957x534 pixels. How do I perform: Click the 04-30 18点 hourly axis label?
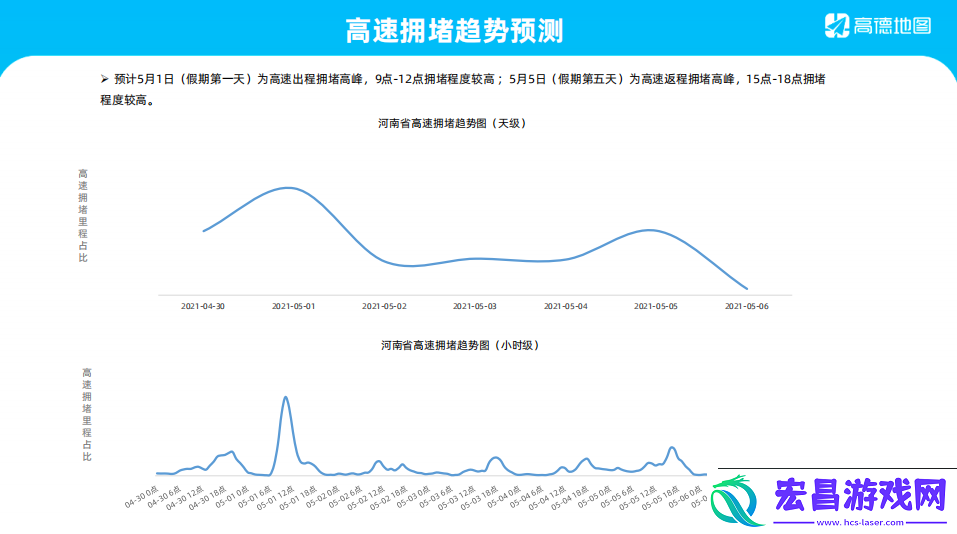point(208,497)
